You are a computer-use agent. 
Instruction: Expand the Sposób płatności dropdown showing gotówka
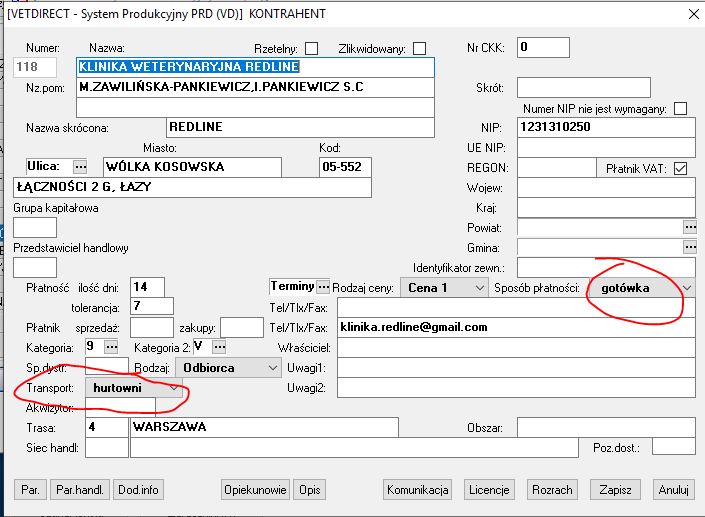[x=686, y=288]
